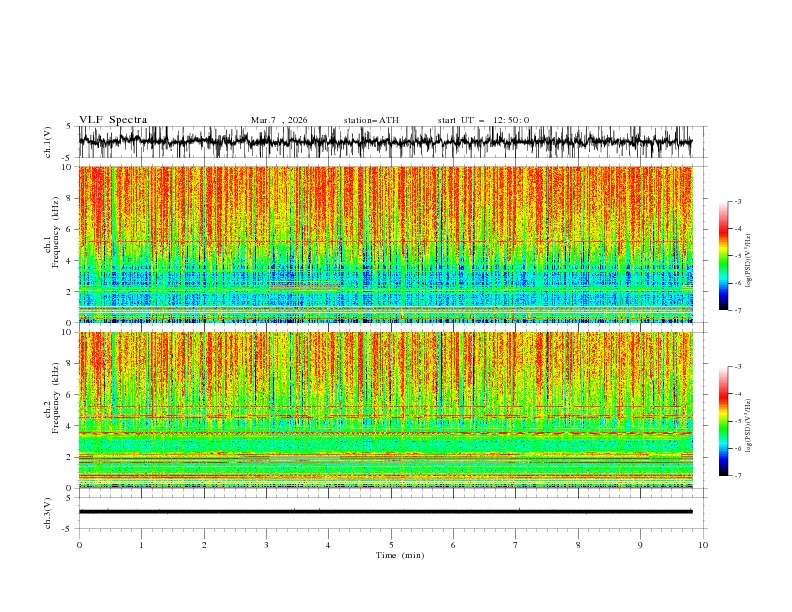792x612 pixels.
Task: Click the lower "log(PSD)(V²/Hz)" color bar label
Action: [x=748, y=426]
